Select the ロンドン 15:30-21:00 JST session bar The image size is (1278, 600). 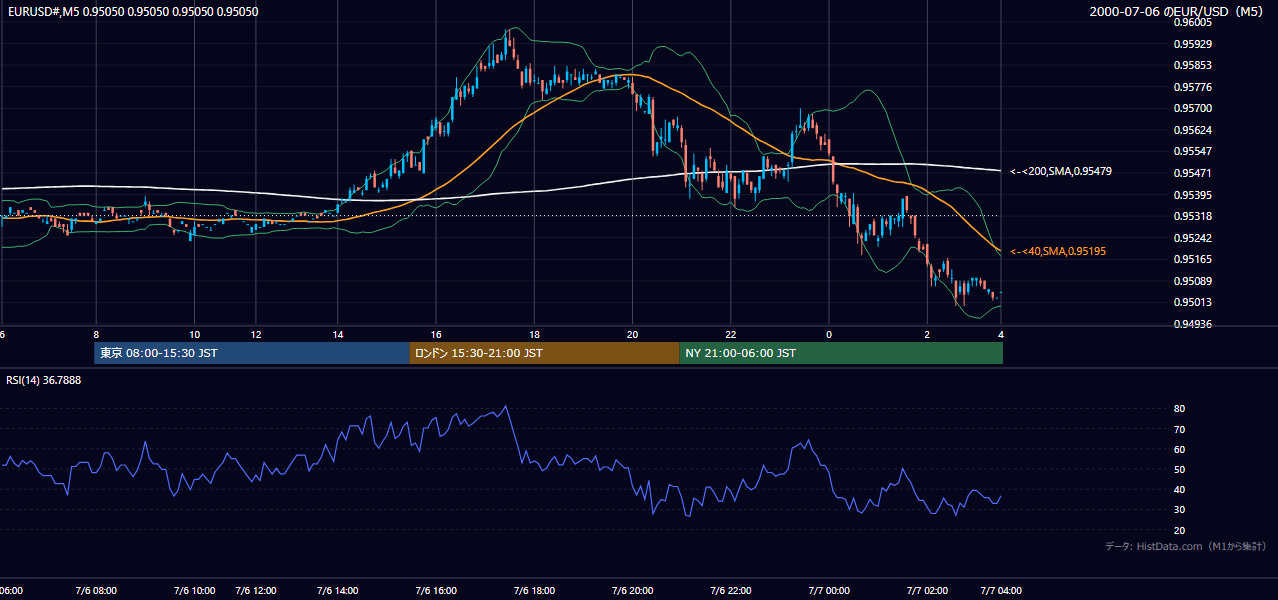click(x=544, y=353)
